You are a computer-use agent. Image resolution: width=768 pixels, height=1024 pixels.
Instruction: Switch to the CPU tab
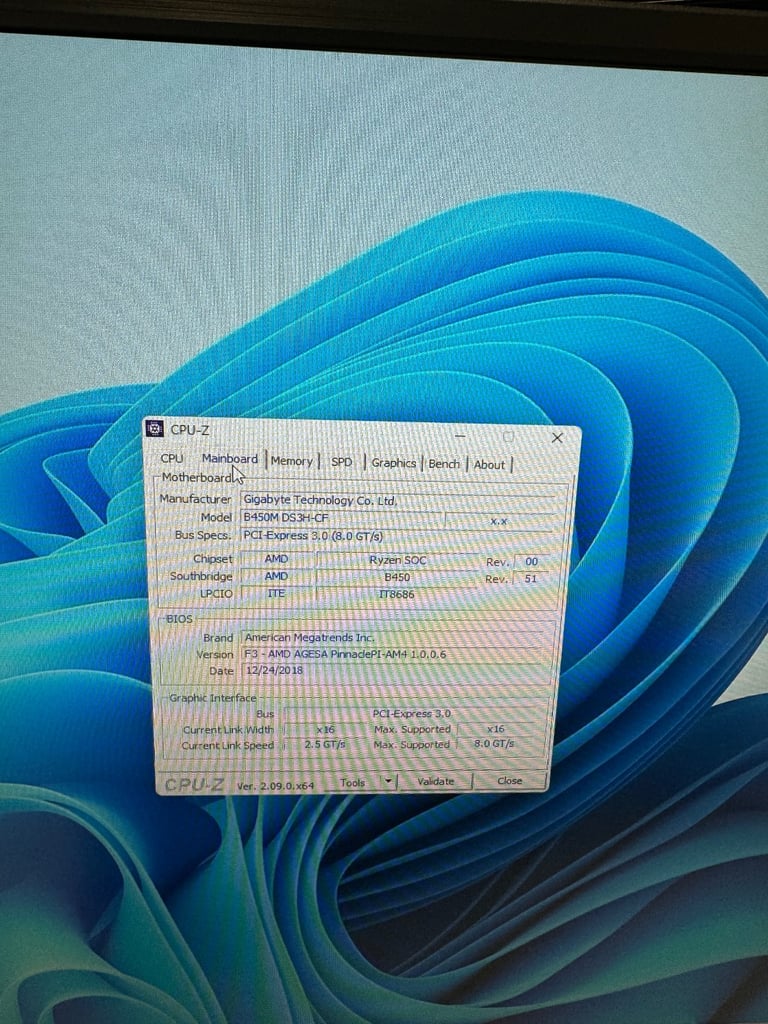(x=172, y=458)
